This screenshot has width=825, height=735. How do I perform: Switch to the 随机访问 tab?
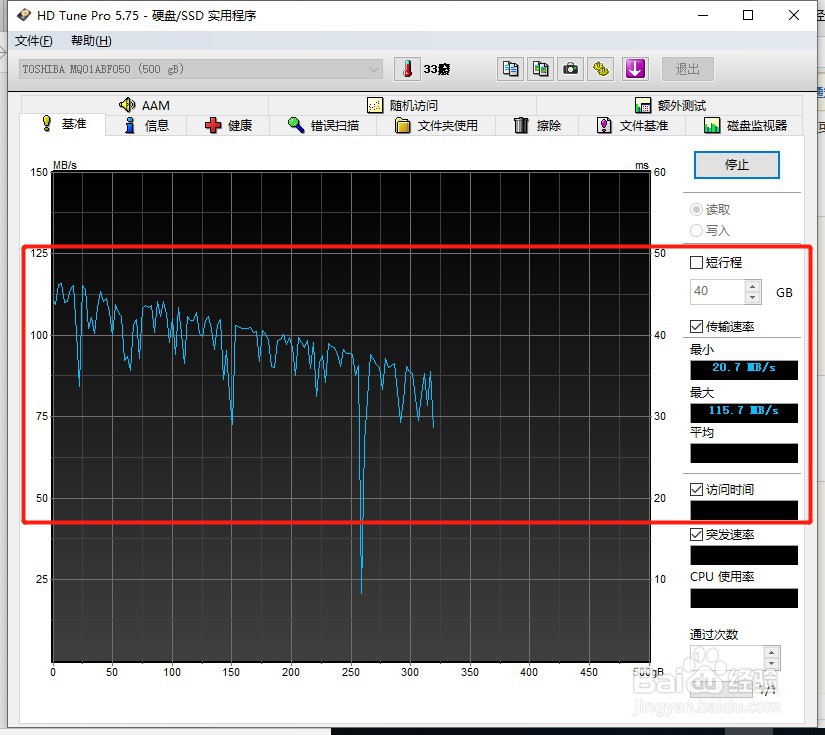(x=403, y=105)
